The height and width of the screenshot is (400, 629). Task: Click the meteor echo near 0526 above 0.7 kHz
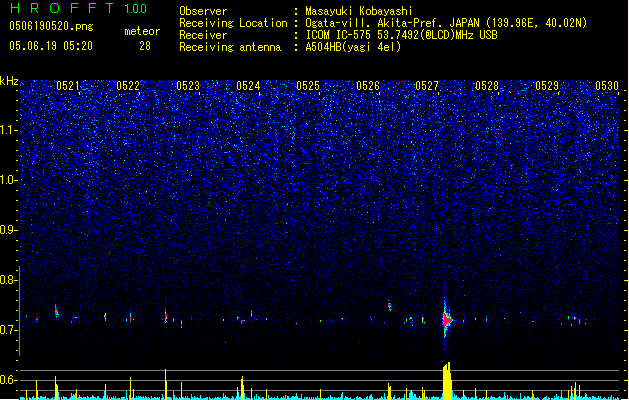389,306
